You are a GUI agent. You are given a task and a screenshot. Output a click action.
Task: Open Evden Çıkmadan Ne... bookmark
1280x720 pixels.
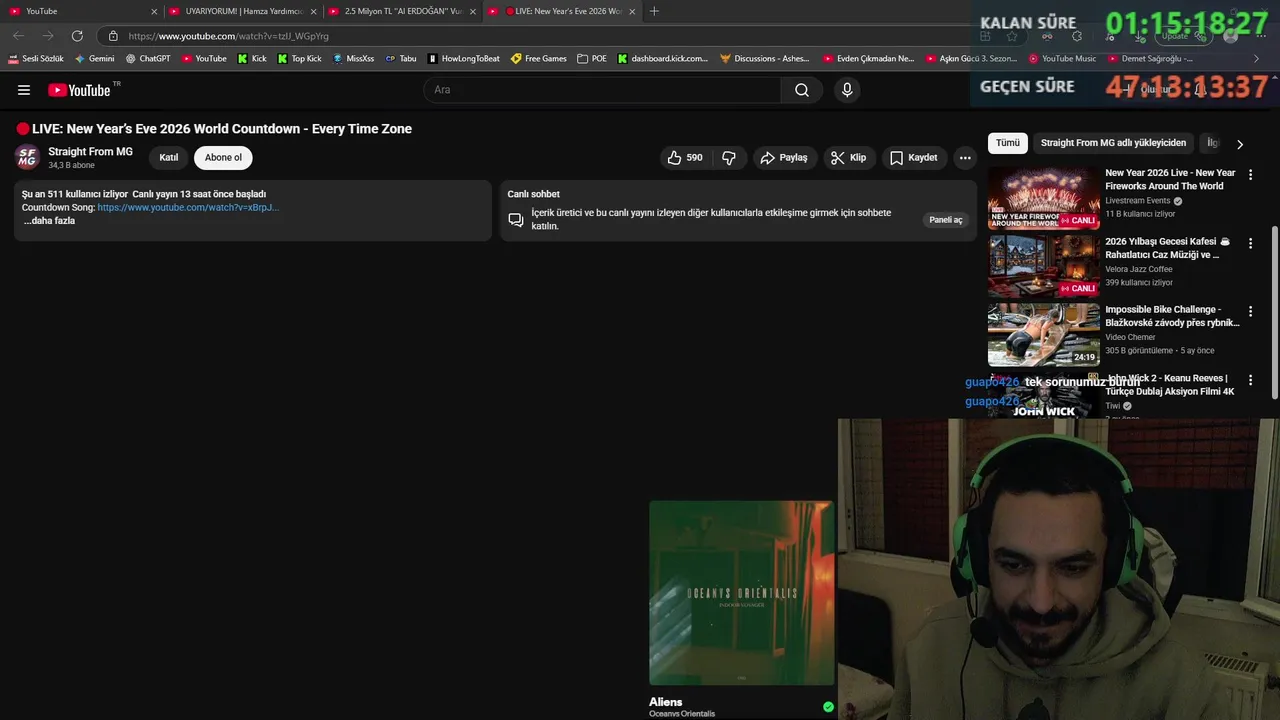(869, 59)
